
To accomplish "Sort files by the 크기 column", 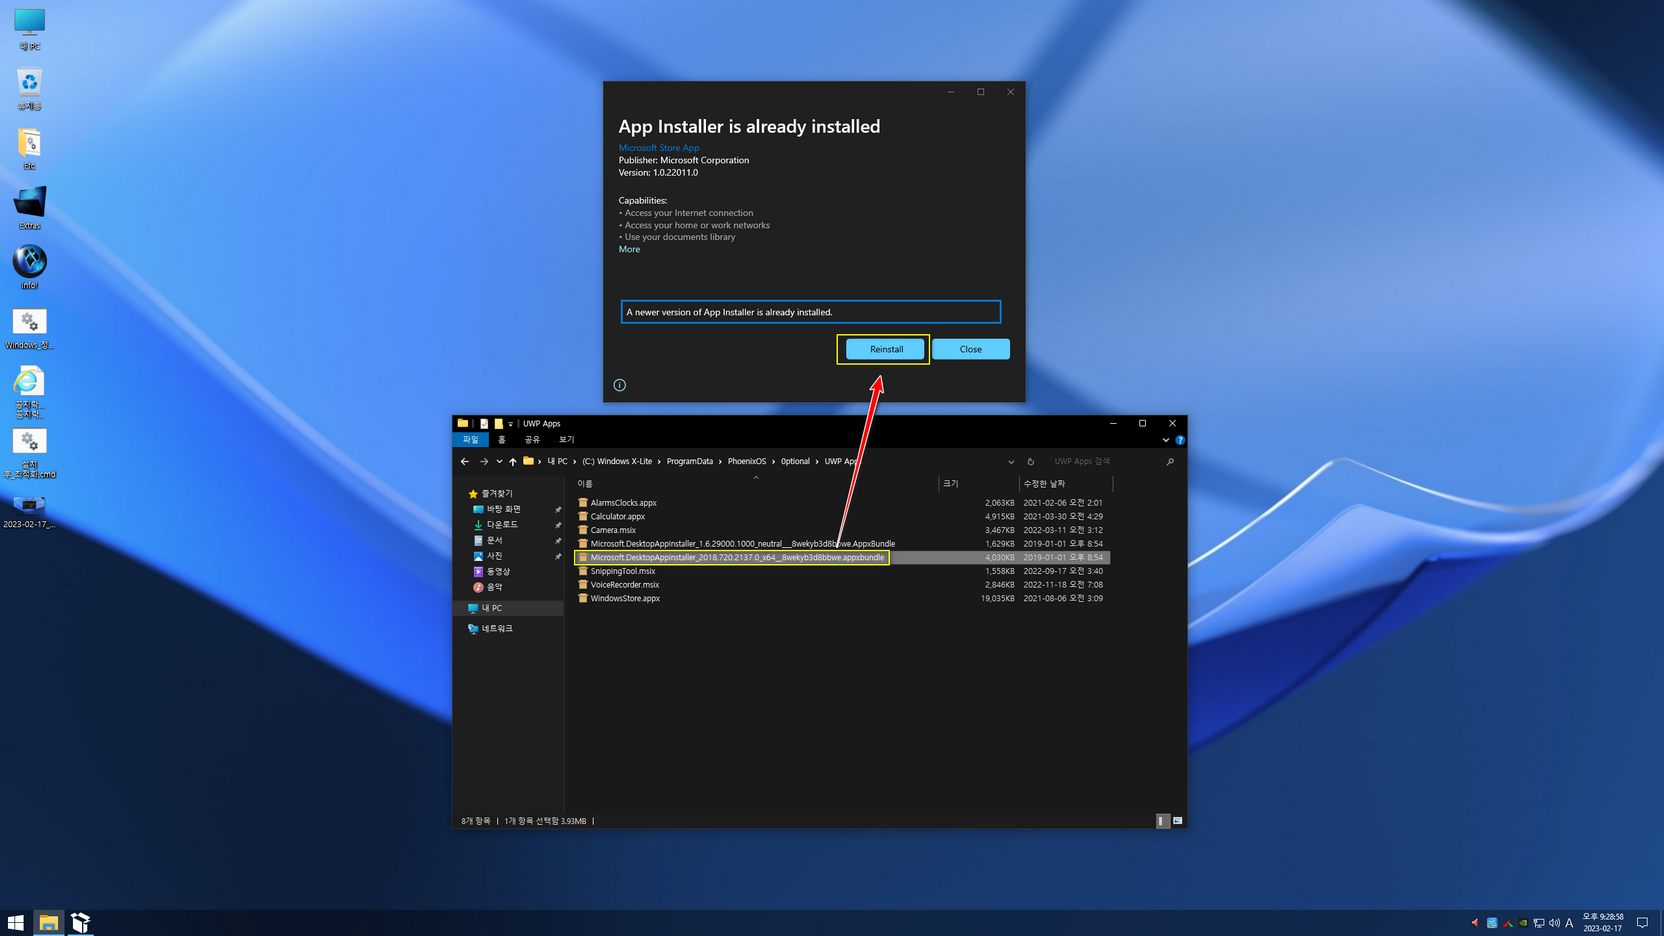I will [x=978, y=484].
